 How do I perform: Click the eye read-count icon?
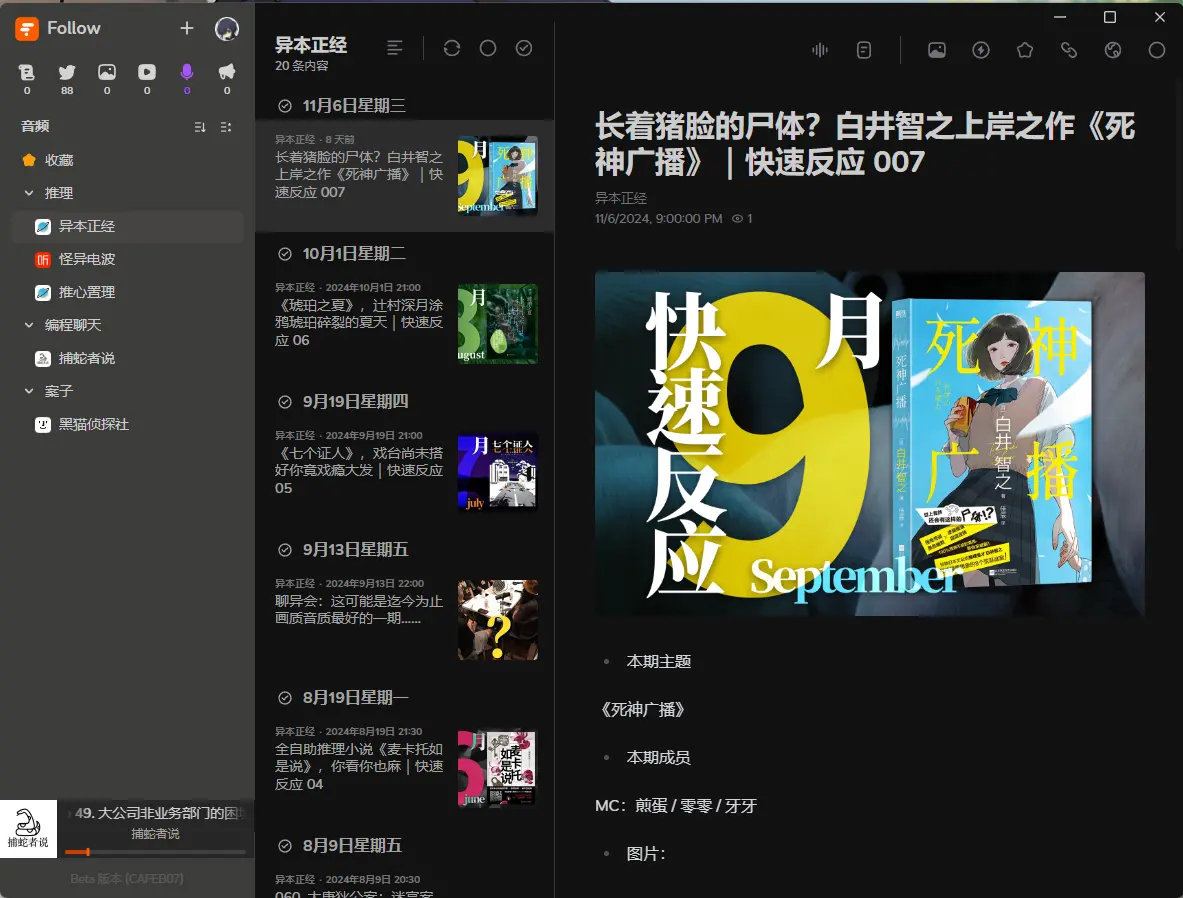pyautogui.click(x=737, y=219)
